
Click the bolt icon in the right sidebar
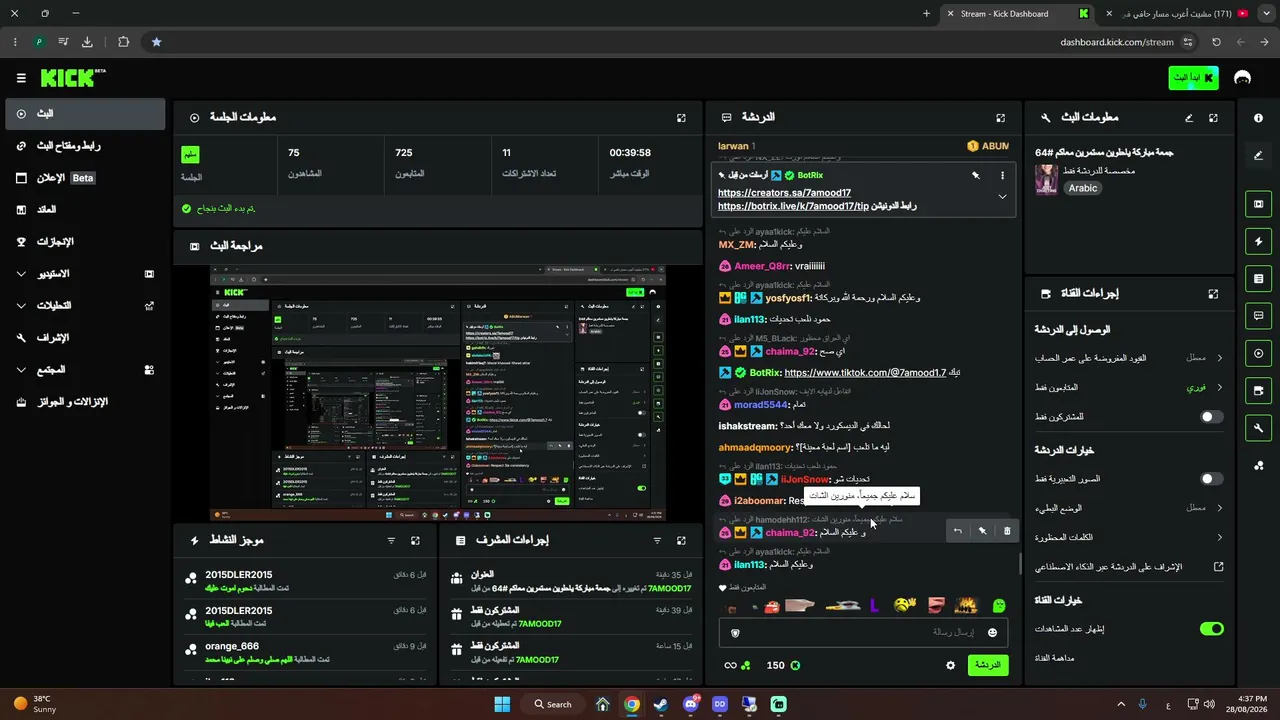(x=1258, y=241)
